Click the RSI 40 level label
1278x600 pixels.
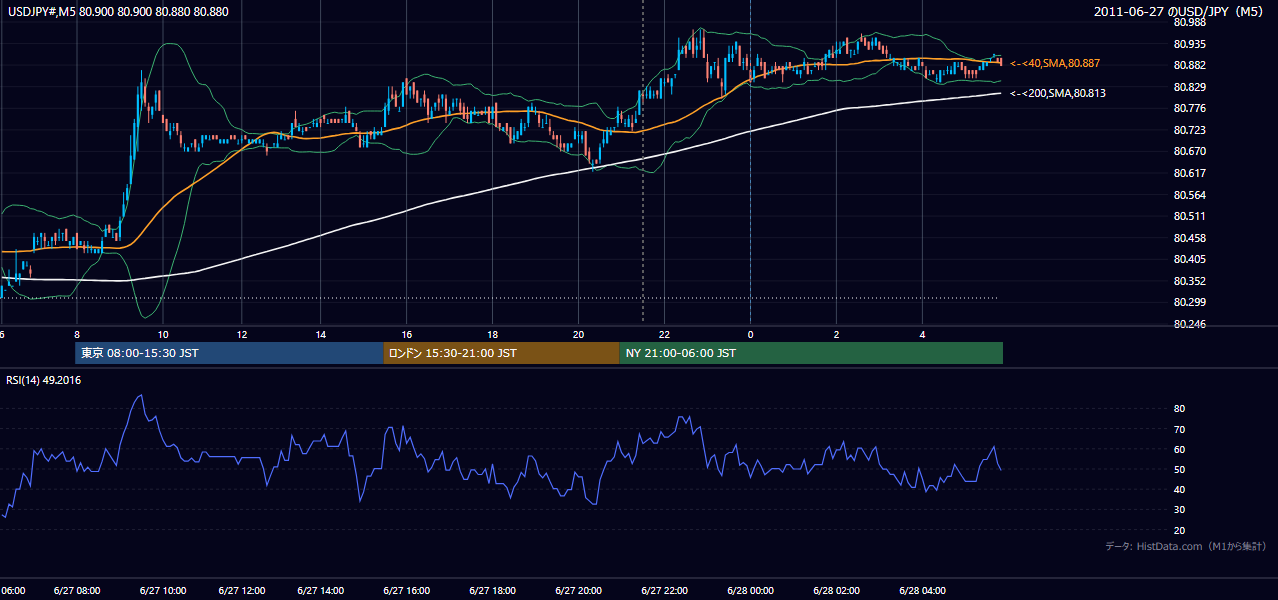[x=1179, y=489]
